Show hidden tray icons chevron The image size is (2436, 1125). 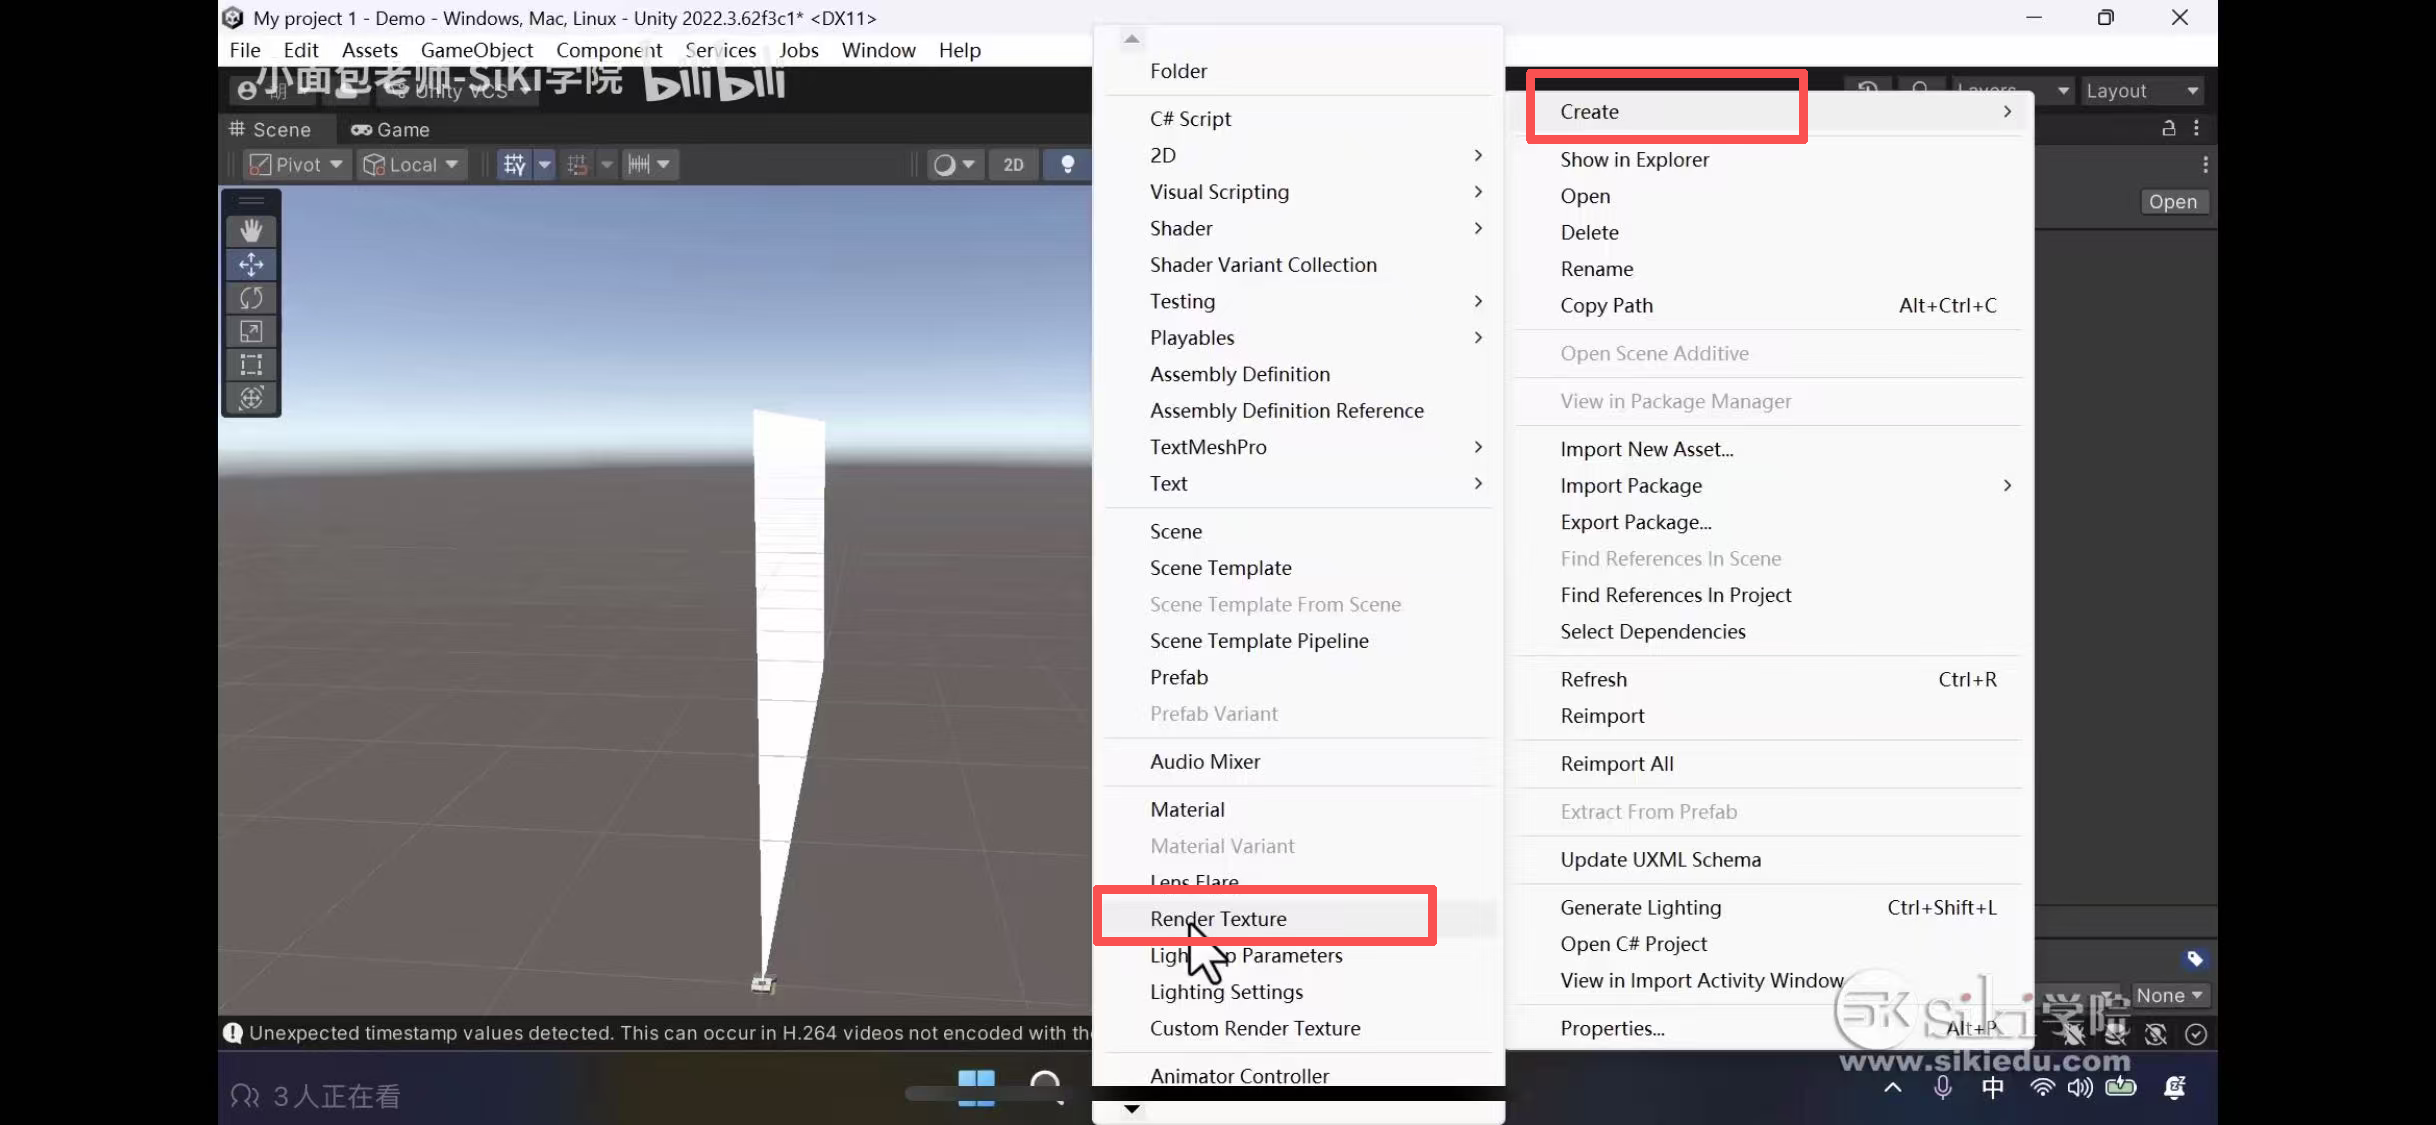[1892, 1087]
